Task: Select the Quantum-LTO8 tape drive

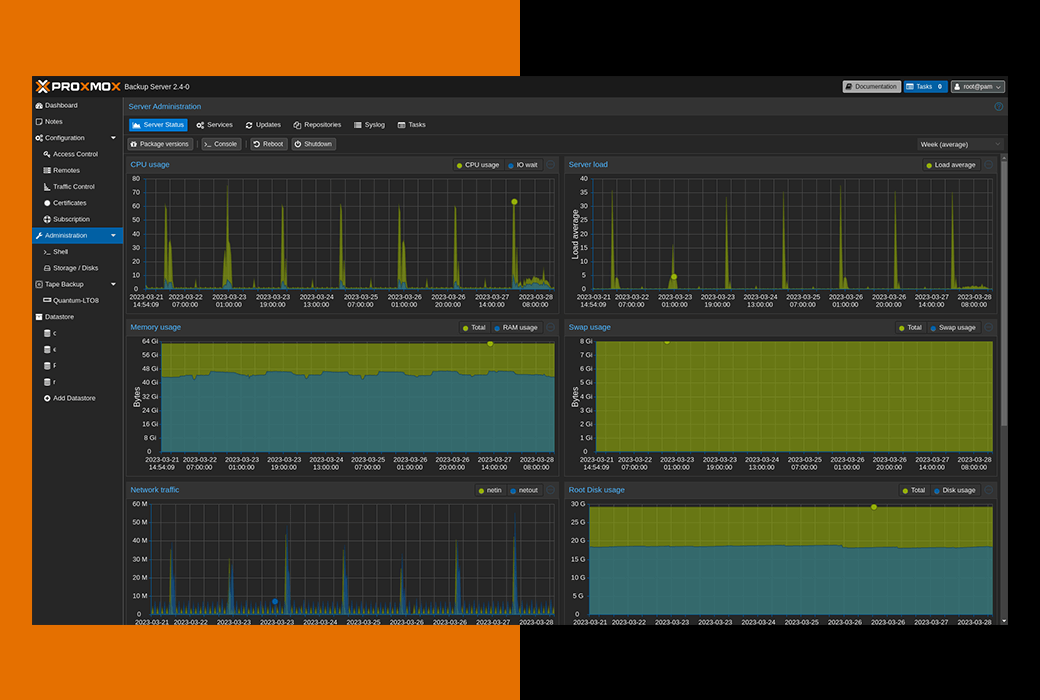Action: pos(75,300)
